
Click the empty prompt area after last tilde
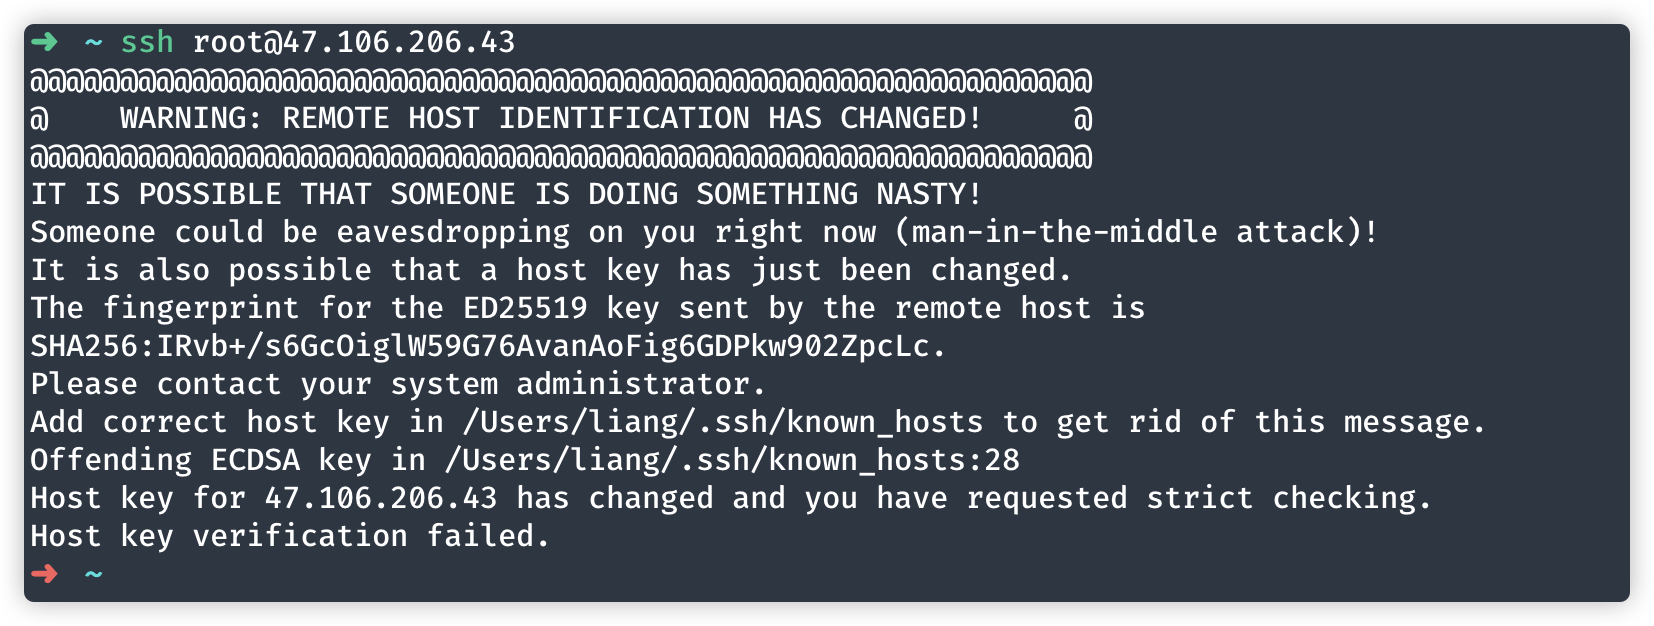click(x=860, y=574)
